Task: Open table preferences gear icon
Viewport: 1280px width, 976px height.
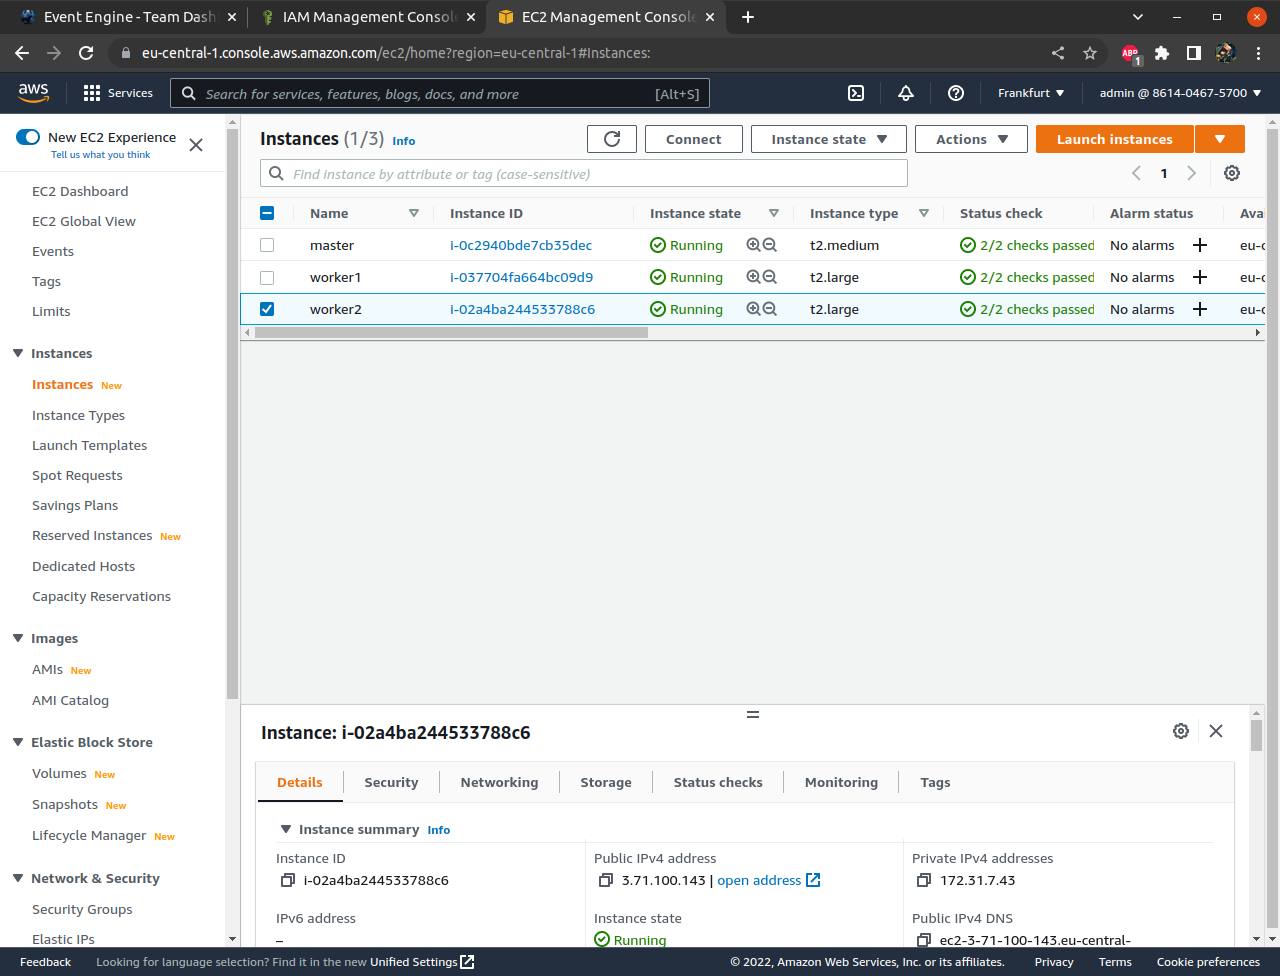Action: (x=1232, y=173)
